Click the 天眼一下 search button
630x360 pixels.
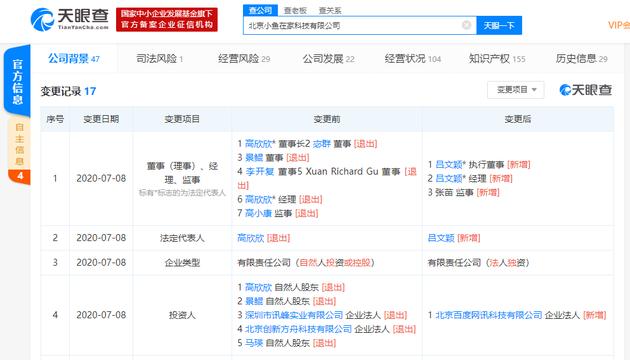click(x=499, y=25)
